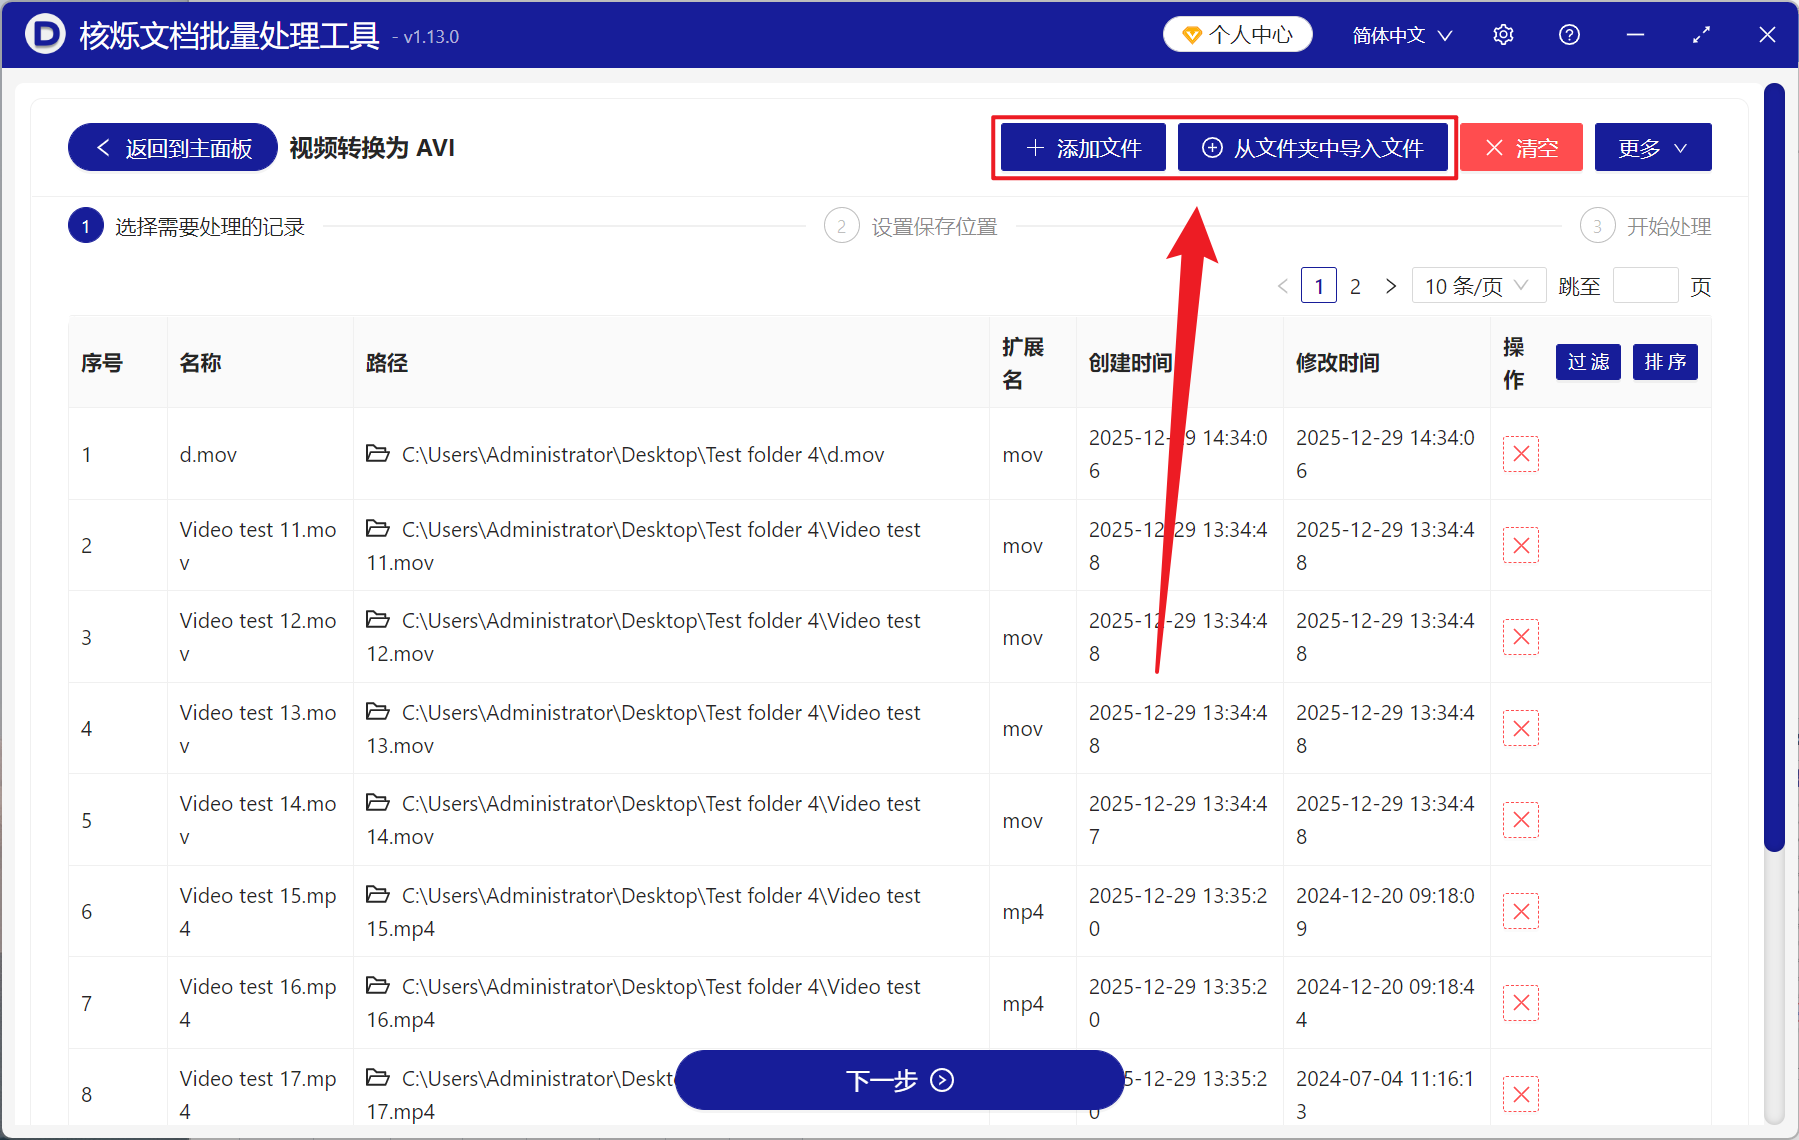Open the app settings via the gear icon
Screen dimensions: 1799x1140
click(x=1503, y=34)
